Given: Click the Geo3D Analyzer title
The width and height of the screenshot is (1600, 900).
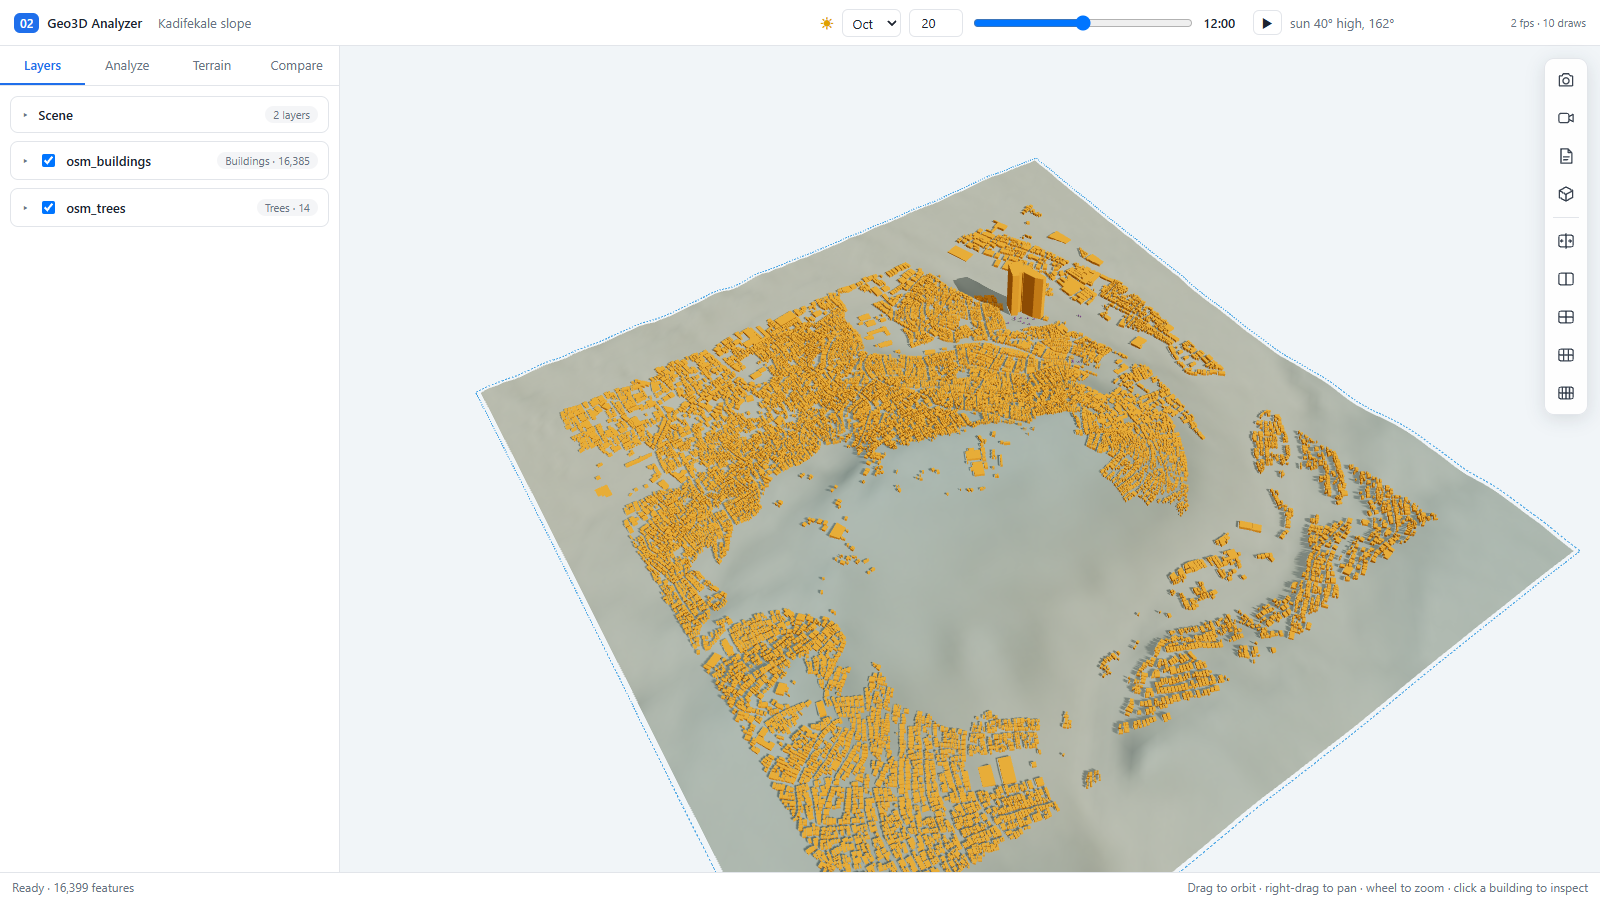Looking at the screenshot, I should tap(95, 23).
